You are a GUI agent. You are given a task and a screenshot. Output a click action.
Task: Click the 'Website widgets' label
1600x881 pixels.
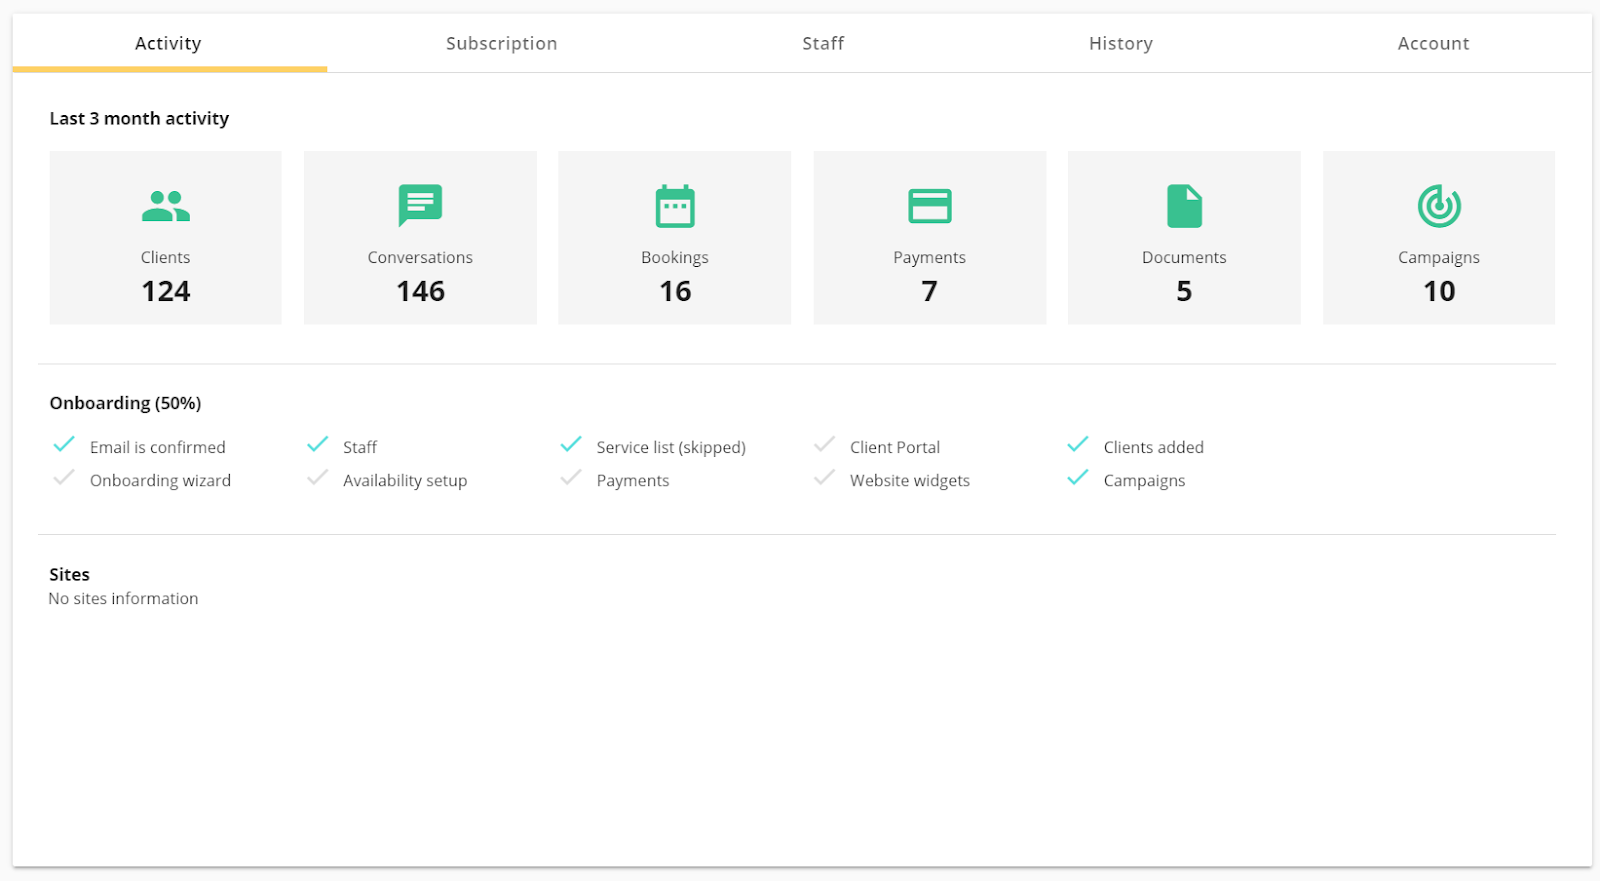coord(910,480)
